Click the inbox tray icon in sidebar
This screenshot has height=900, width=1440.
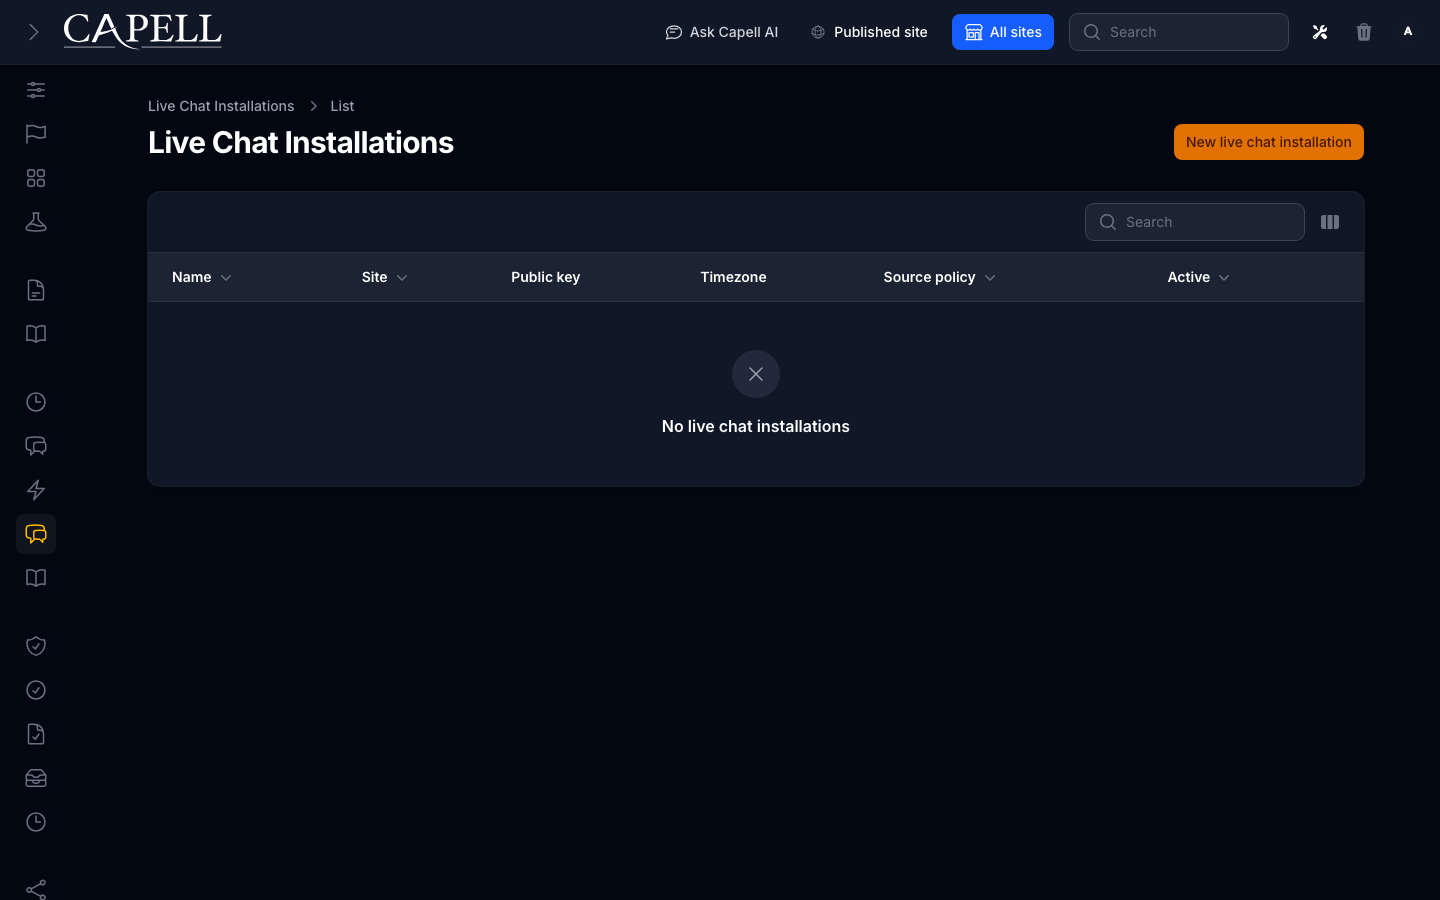click(x=36, y=778)
